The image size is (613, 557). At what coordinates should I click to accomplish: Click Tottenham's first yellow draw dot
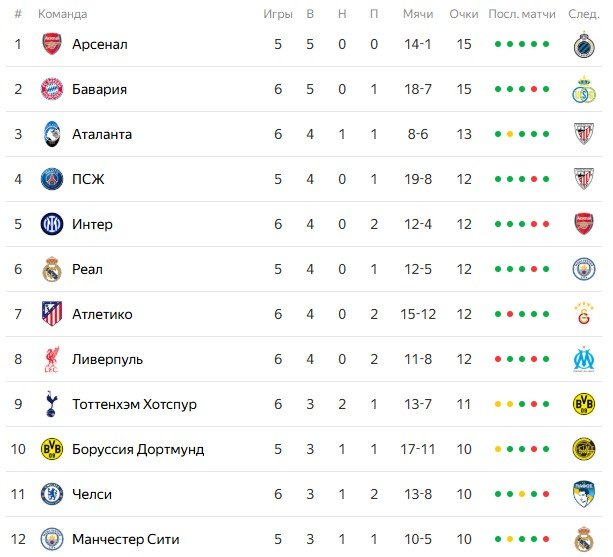coord(498,405)
